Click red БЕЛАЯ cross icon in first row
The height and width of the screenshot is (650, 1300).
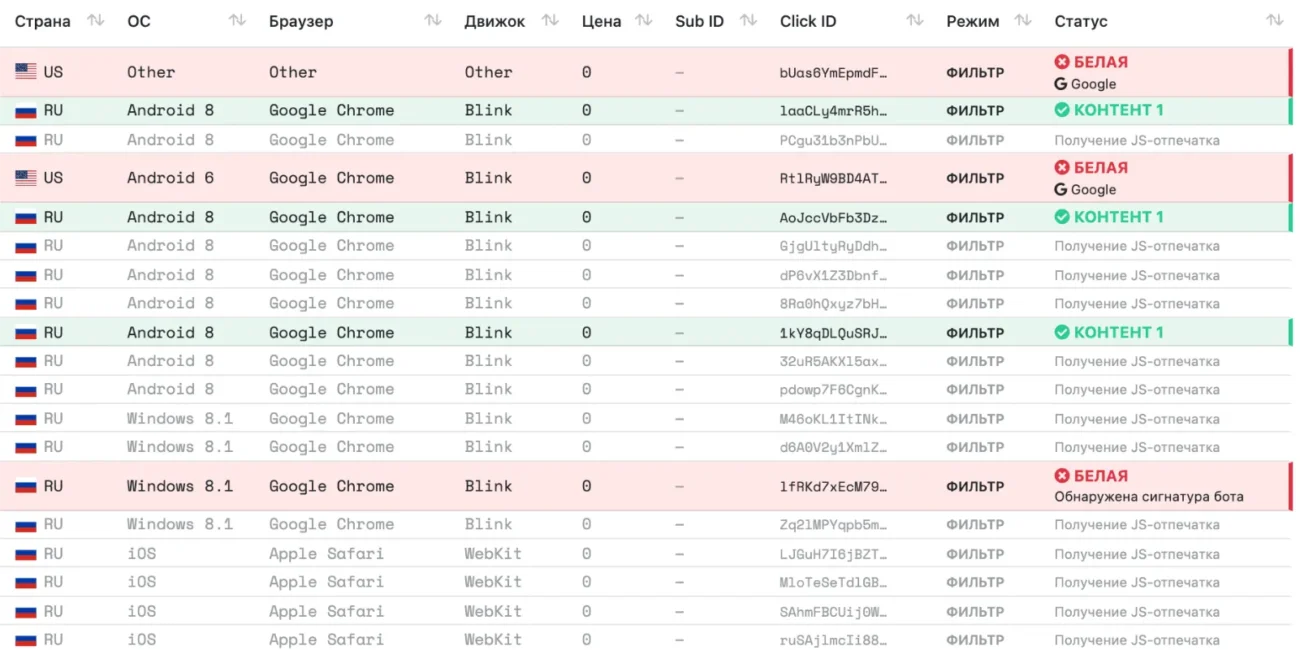coord(1062,62)
